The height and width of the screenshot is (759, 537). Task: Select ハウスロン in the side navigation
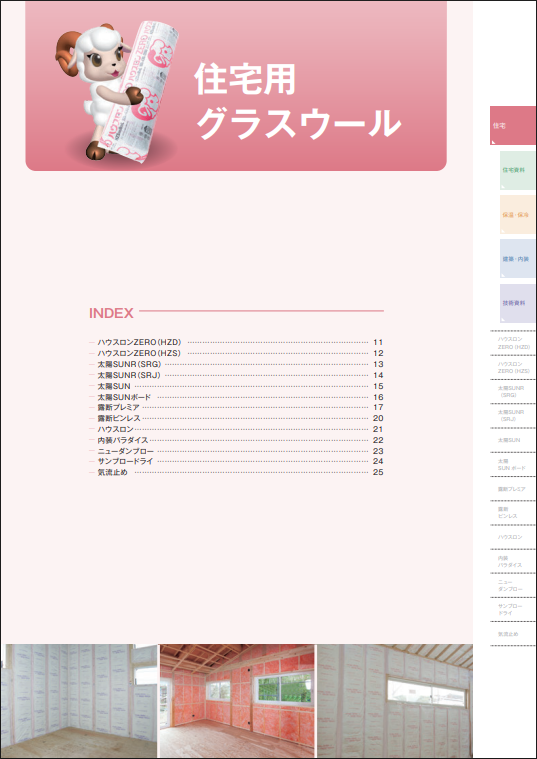(x=513, y=537)
